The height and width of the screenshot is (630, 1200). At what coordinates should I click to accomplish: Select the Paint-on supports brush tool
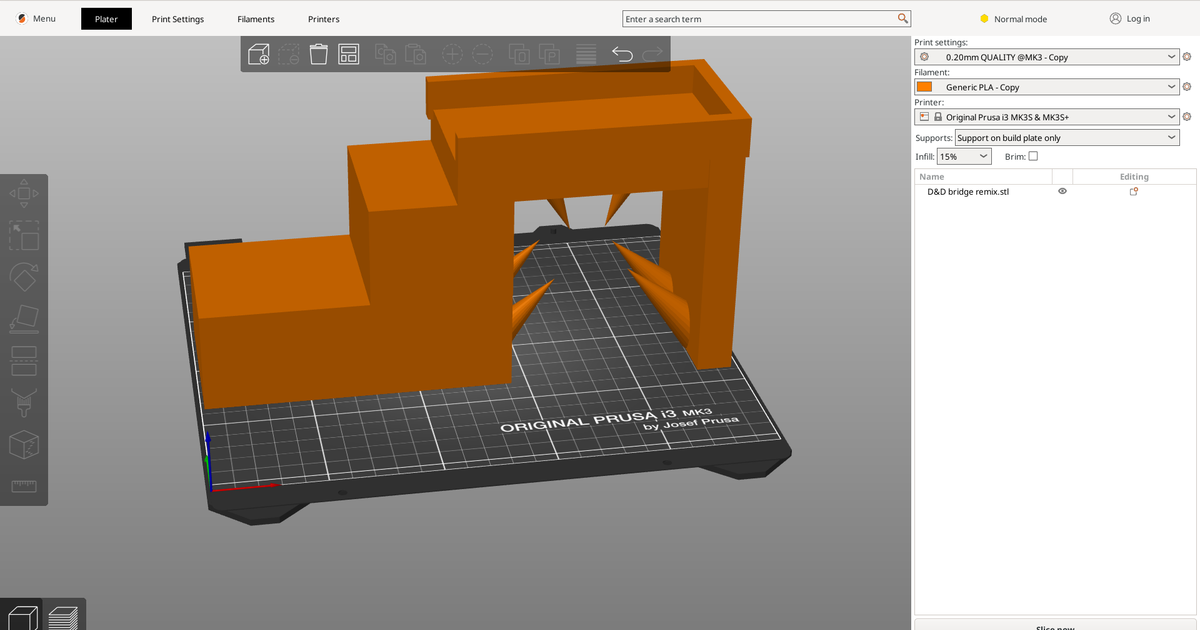[x=24, y=403]
